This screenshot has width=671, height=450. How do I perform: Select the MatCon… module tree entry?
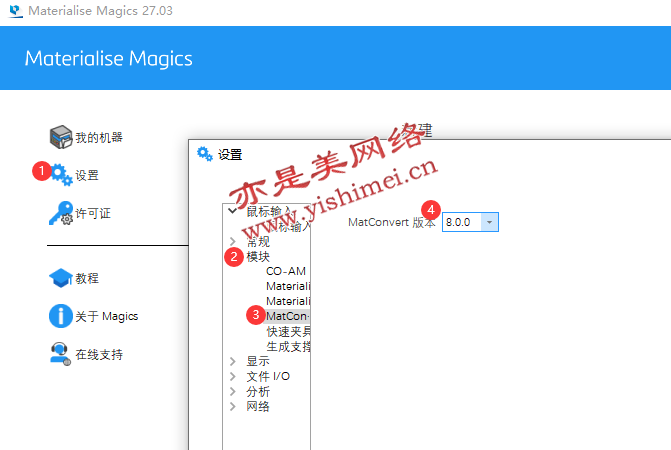tap(288, 316)
